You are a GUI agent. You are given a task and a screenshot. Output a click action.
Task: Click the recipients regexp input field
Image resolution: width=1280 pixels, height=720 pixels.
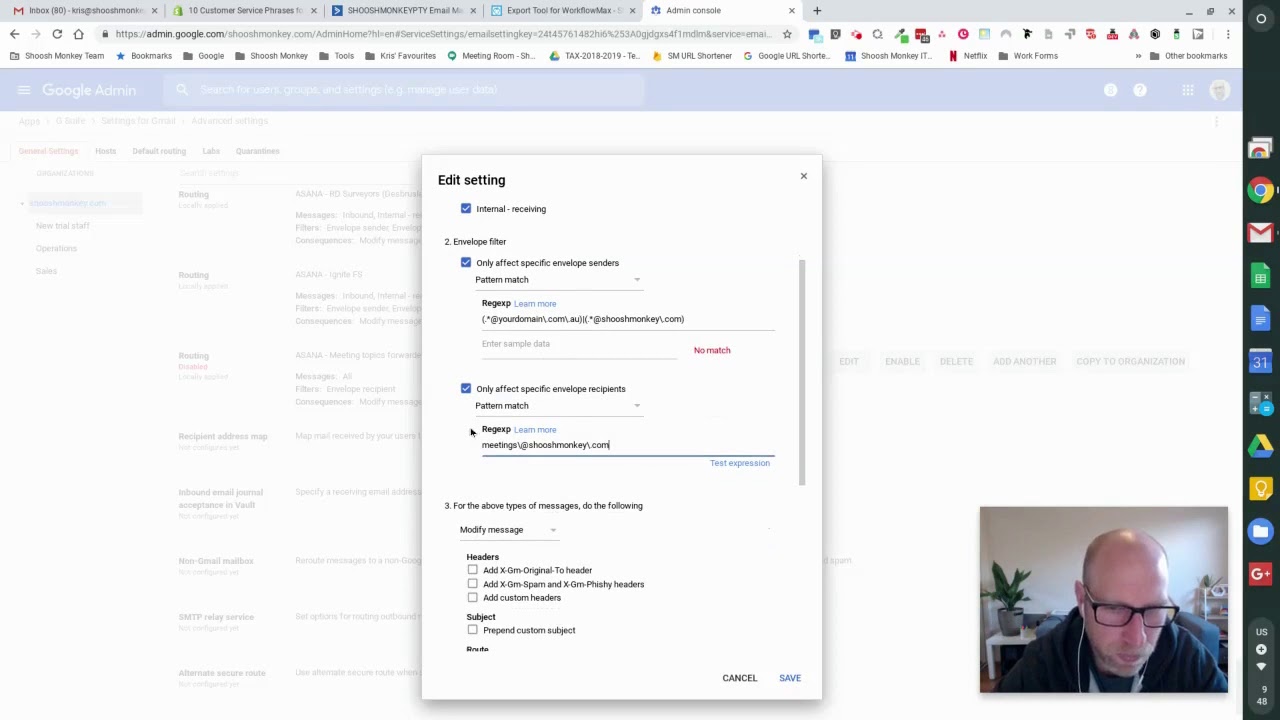pyautogui.click(x=628, y=445)
